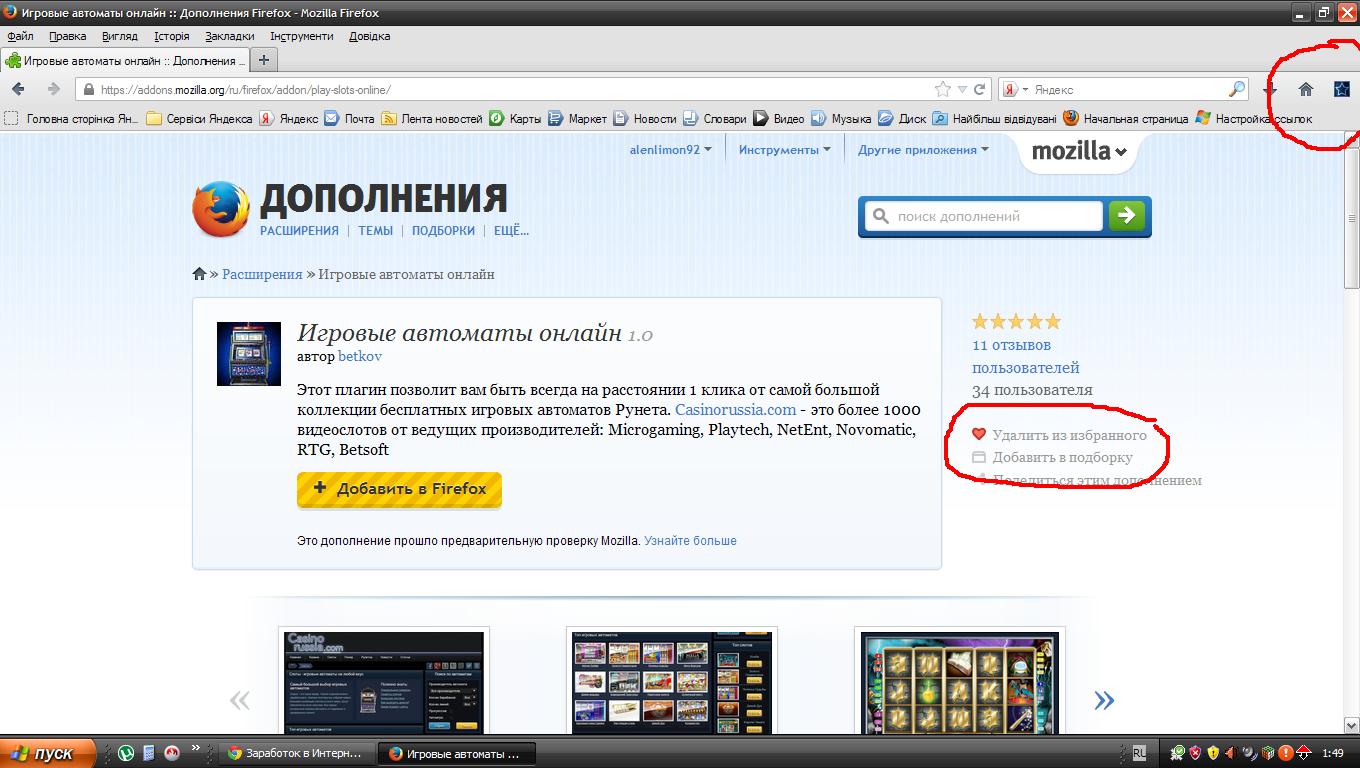This screenshot has width=1360, height=768.
Task: Open the Узнайте больше link
Action: coord(690,540)
